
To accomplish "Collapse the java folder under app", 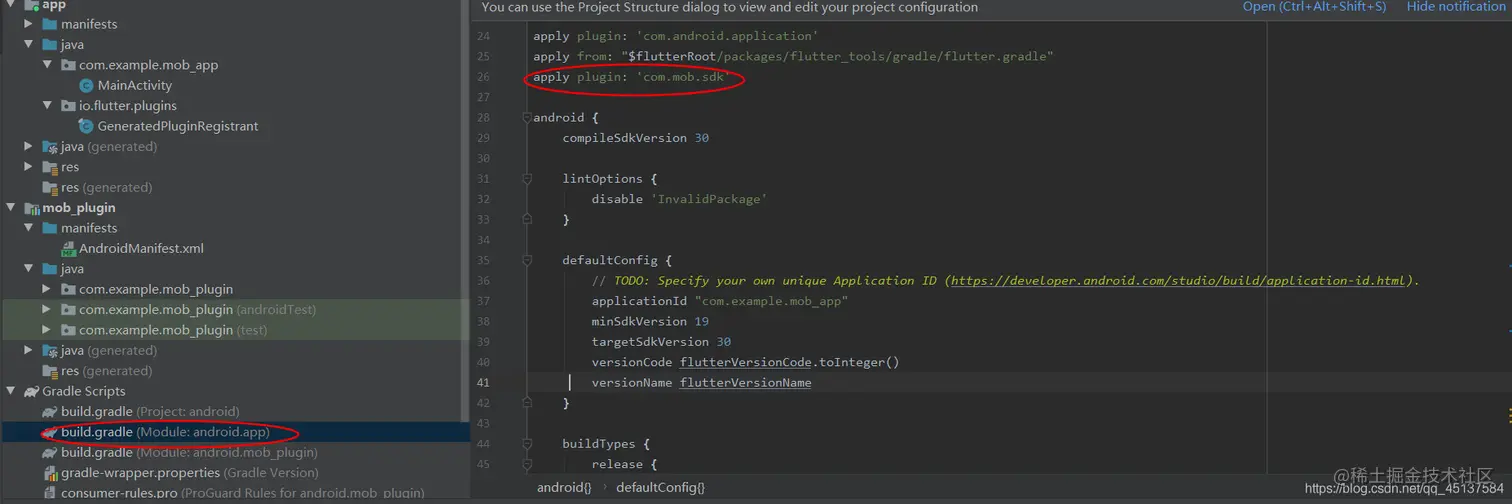I will [x=28, y=45].
